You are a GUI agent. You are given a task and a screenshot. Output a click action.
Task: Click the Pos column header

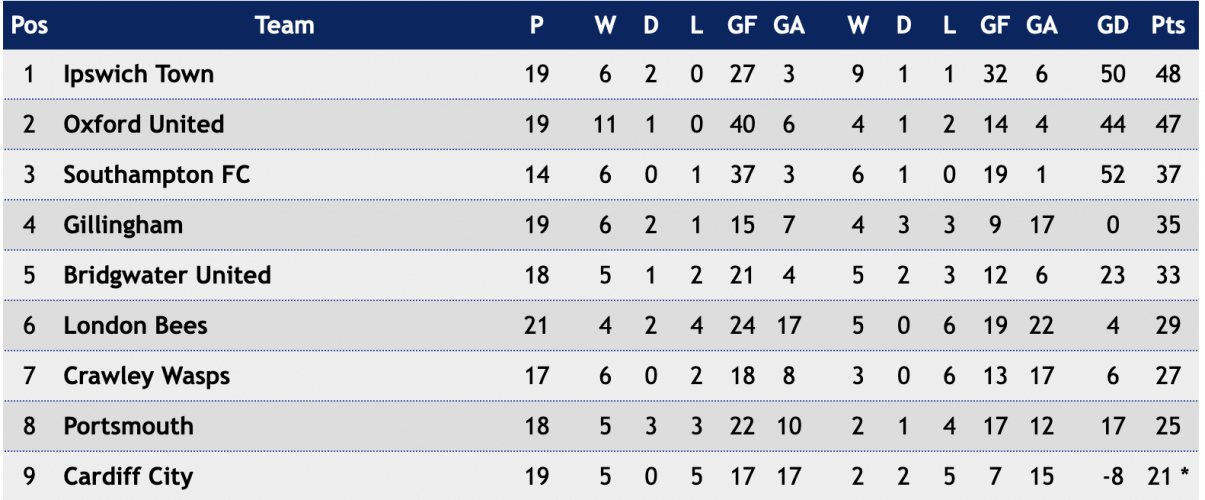tap(29, 25)
